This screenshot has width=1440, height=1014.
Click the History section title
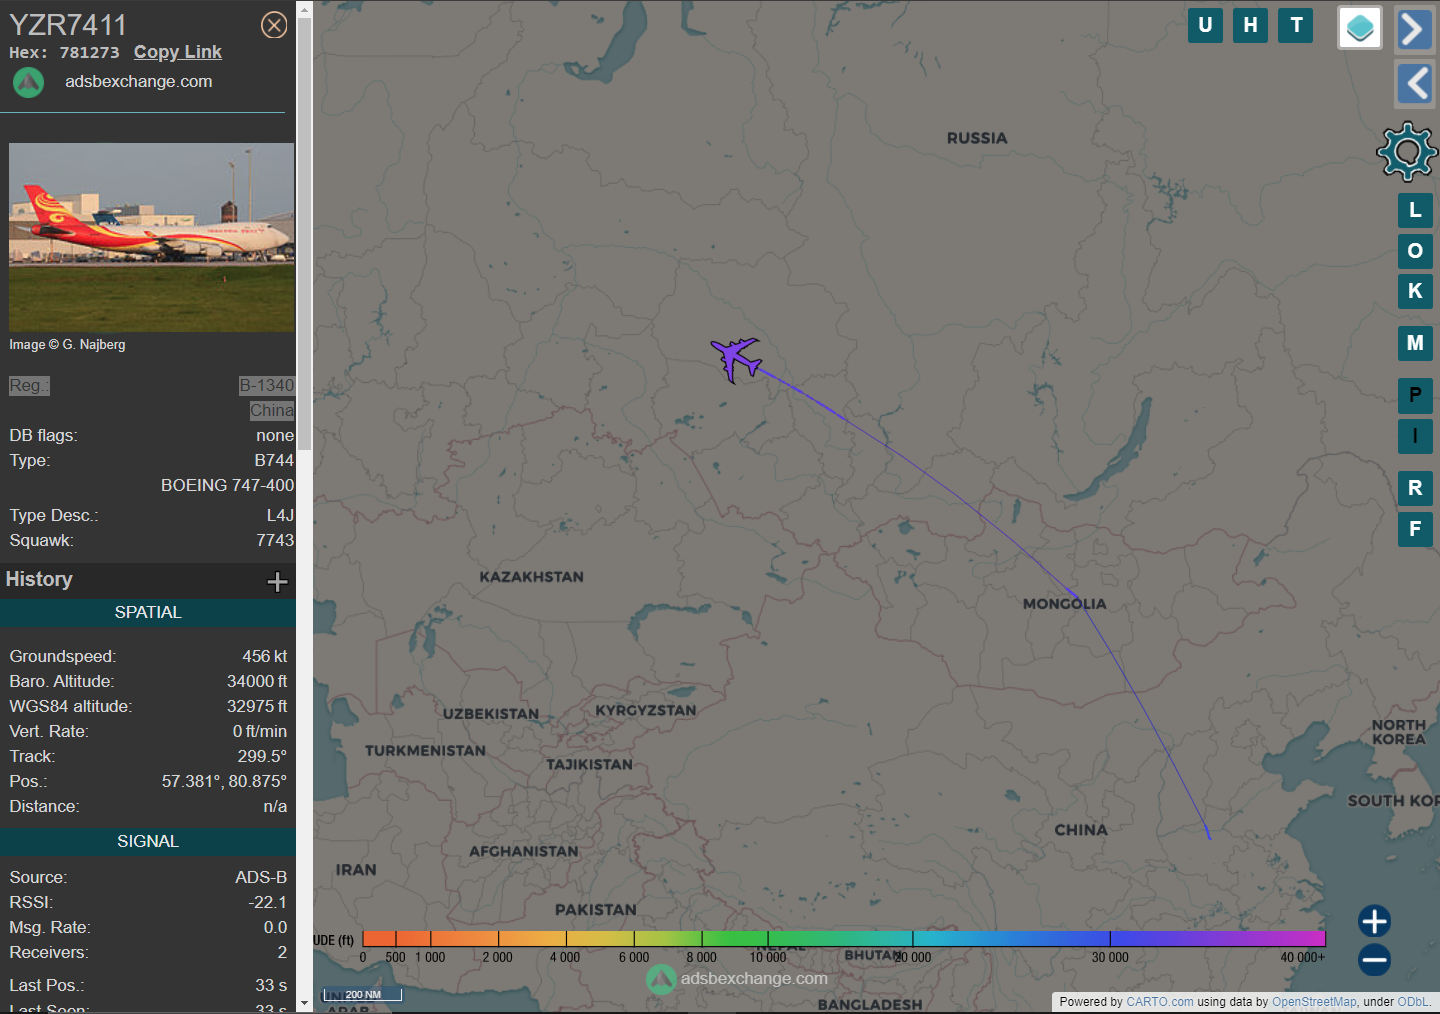(39, 580)
